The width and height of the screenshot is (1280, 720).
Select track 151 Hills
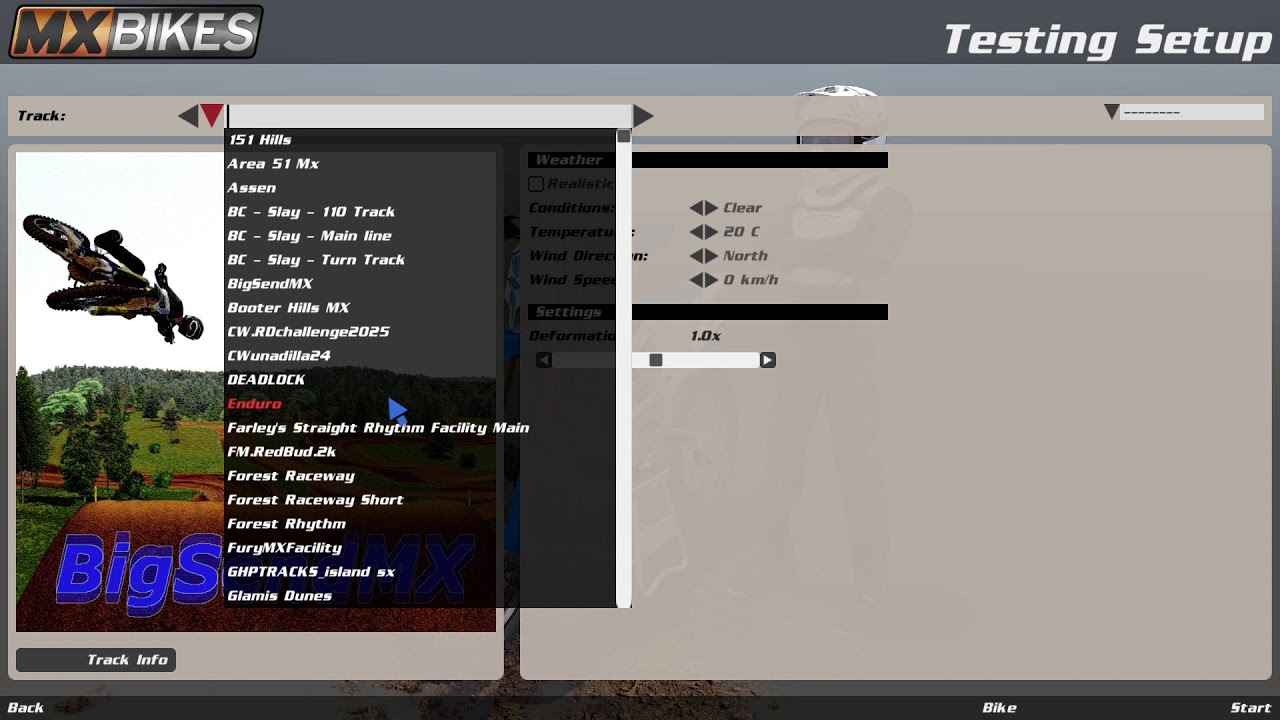(x=260, y=140)
